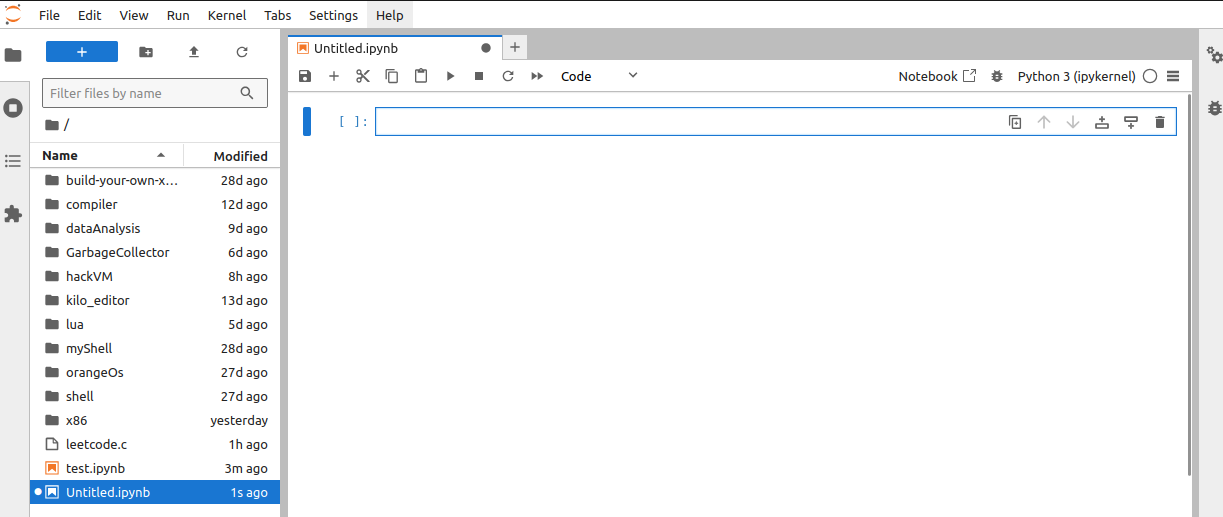Select the dataAnalysis folder
The image size is (1223, 517).
click(x=155, y=229)
